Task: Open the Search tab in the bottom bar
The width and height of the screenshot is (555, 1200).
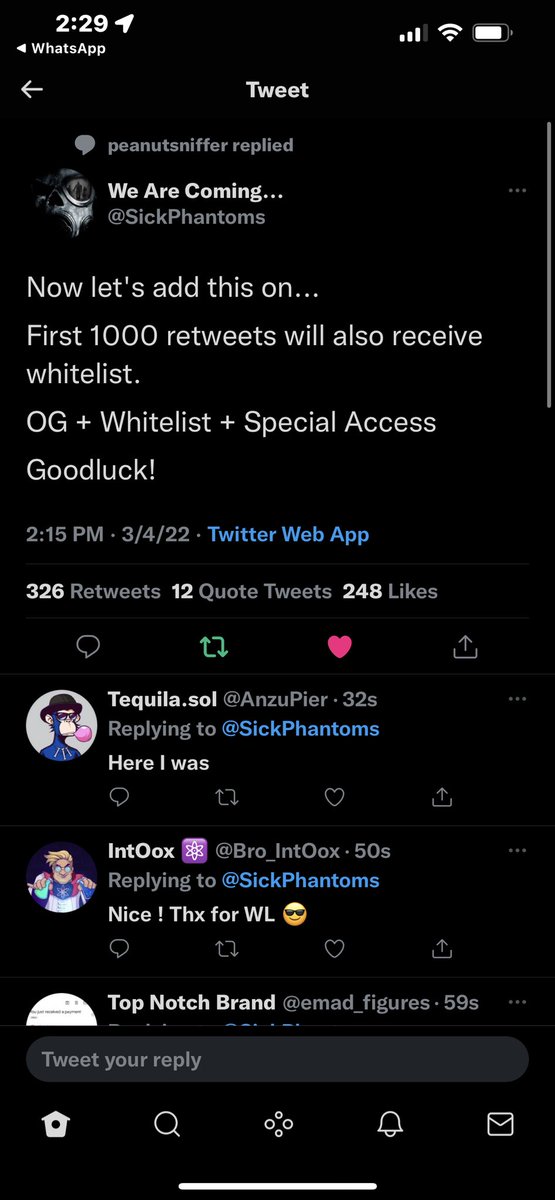Action: pos(167,1125)
